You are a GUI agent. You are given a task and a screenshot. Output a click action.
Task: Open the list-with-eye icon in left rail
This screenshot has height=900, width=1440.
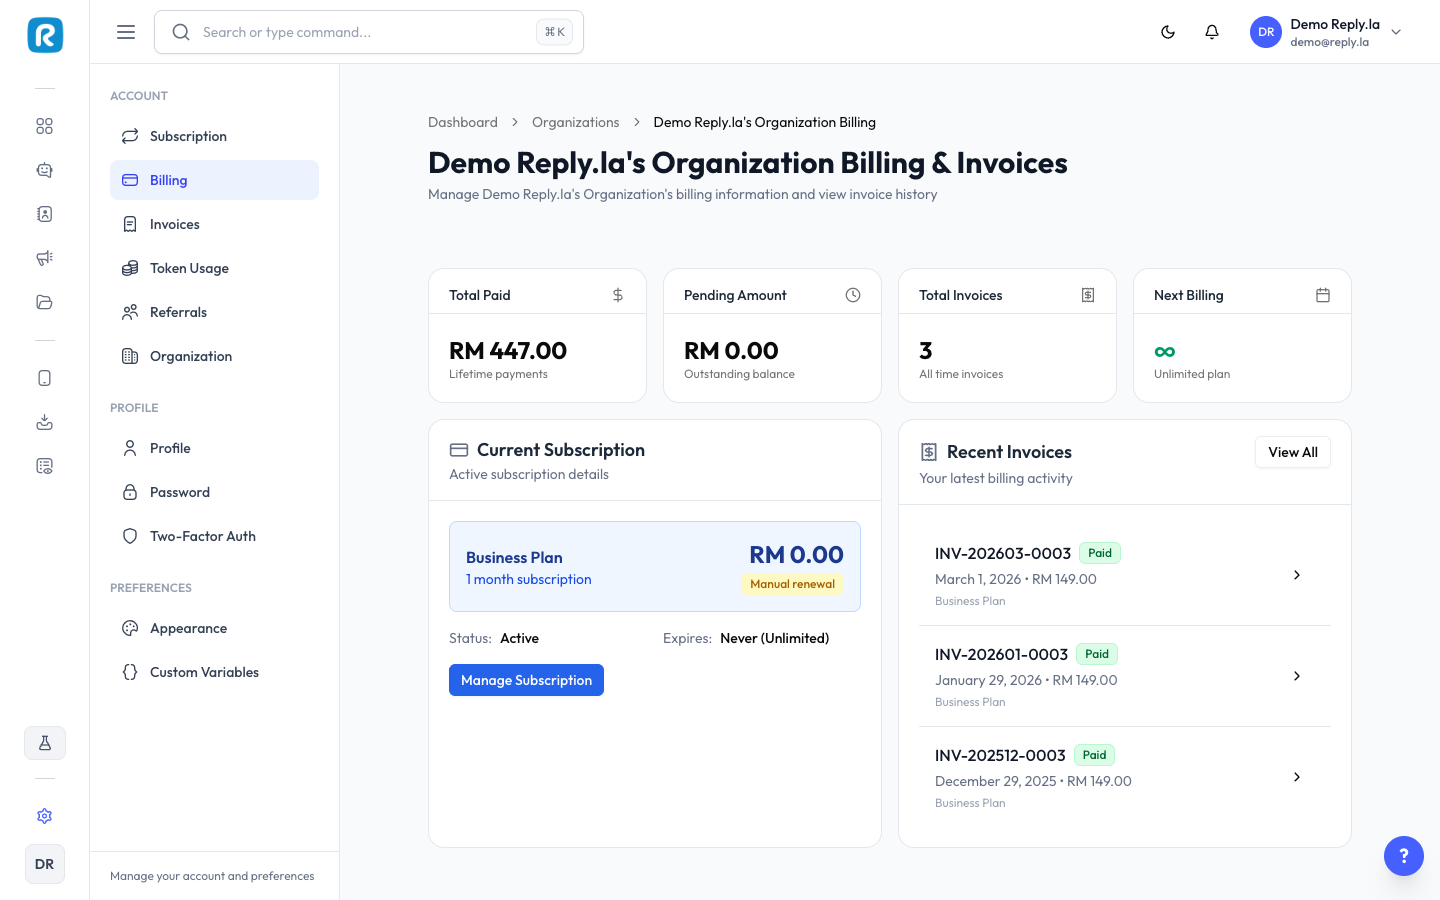[x=44, y=466]
